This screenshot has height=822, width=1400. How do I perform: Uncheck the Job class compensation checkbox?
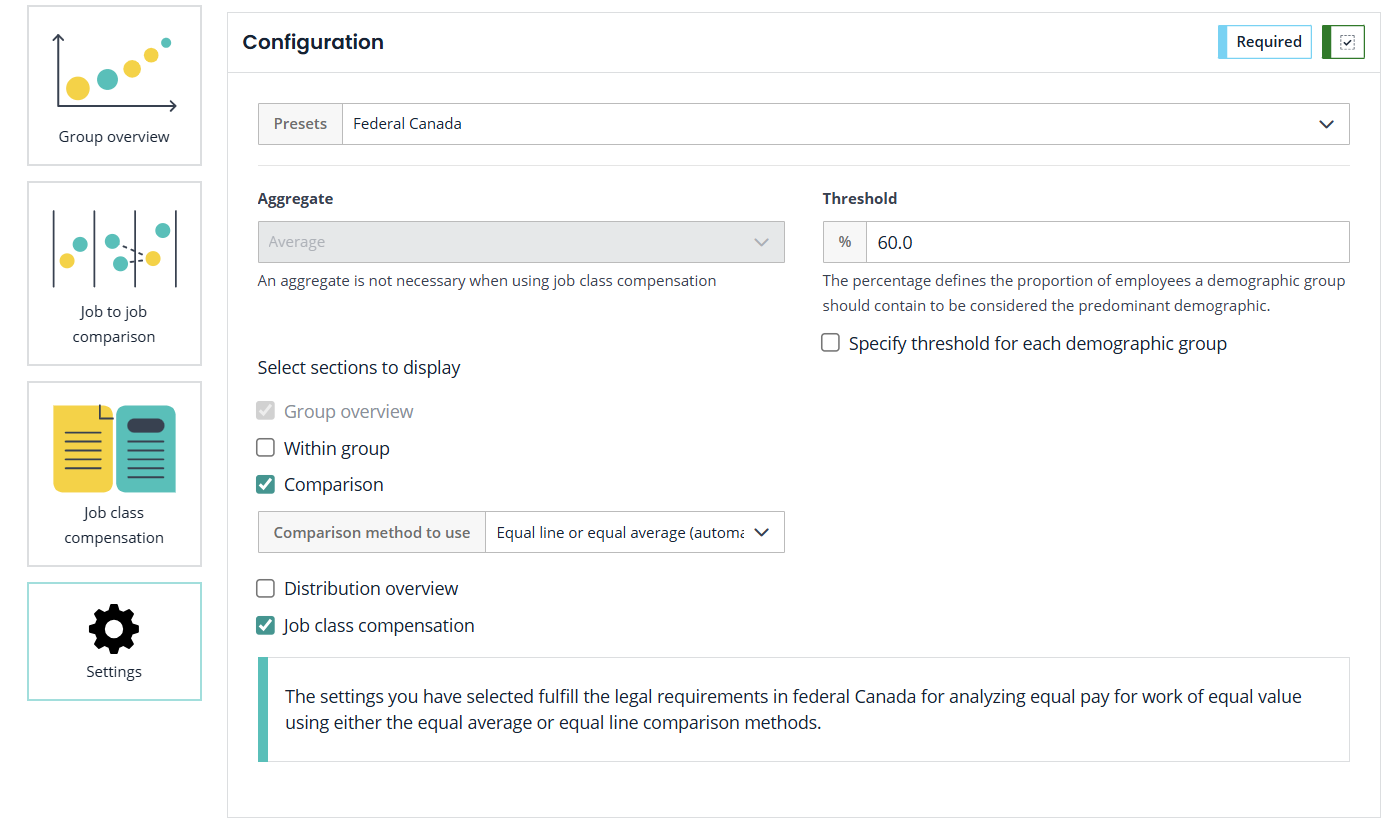266,626
